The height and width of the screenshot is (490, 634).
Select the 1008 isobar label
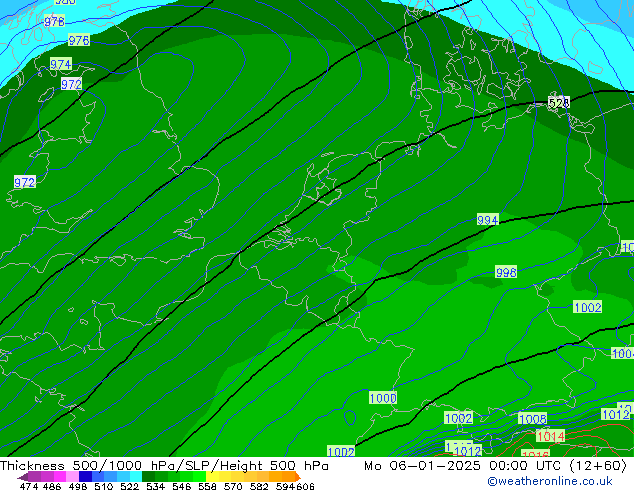[533, 419]
